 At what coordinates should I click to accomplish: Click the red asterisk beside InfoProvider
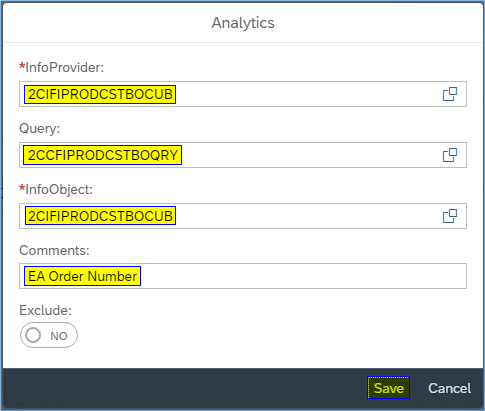[22, 66]
